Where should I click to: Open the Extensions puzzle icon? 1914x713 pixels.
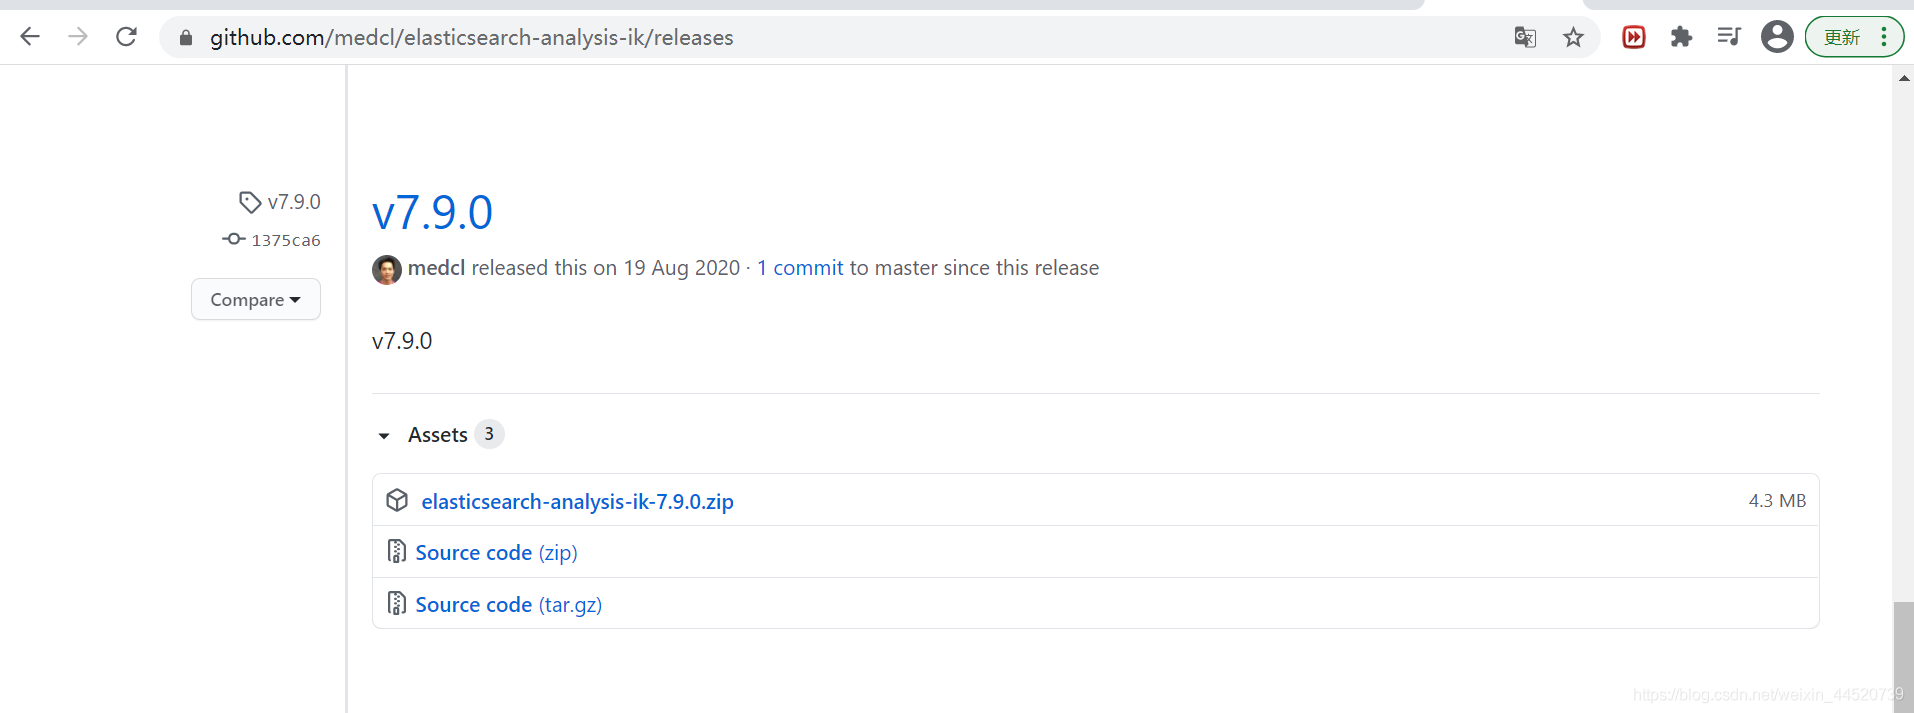(1681, 37)
